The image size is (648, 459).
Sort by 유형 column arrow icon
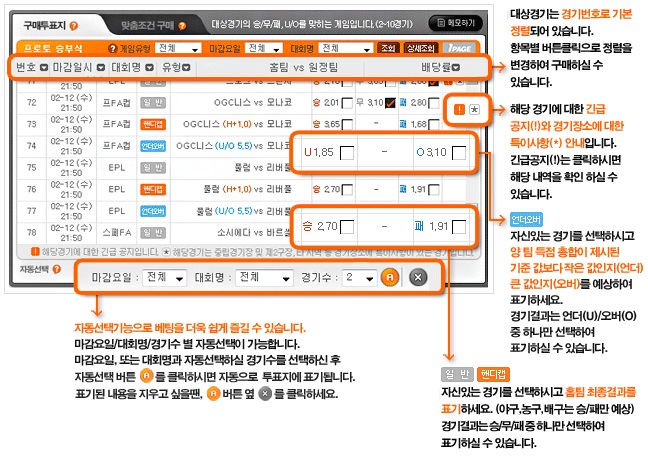tap(186, 67)
